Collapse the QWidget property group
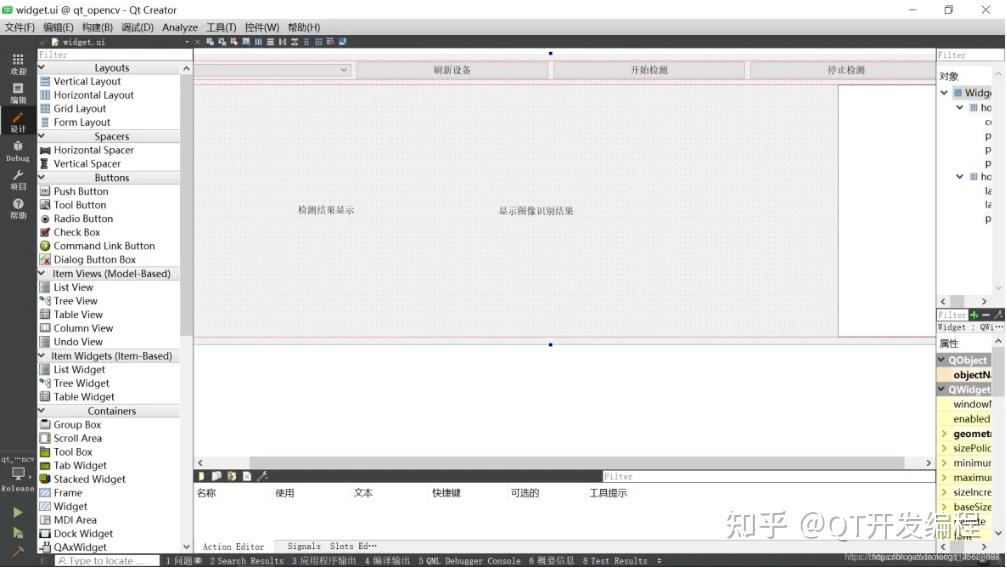 [941, 389]
